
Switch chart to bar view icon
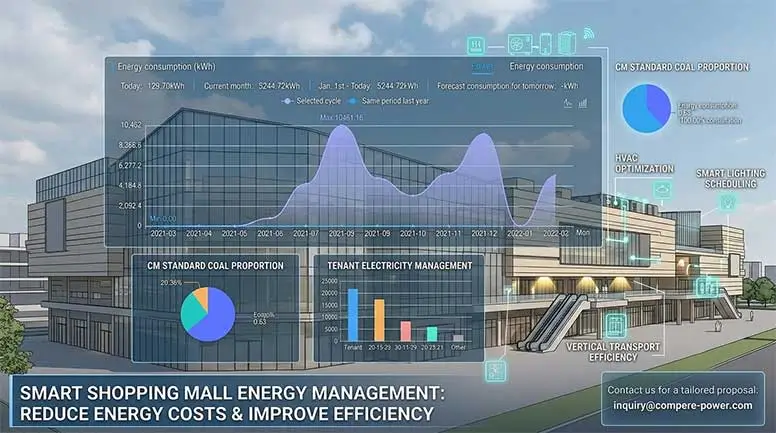[583, 103]
